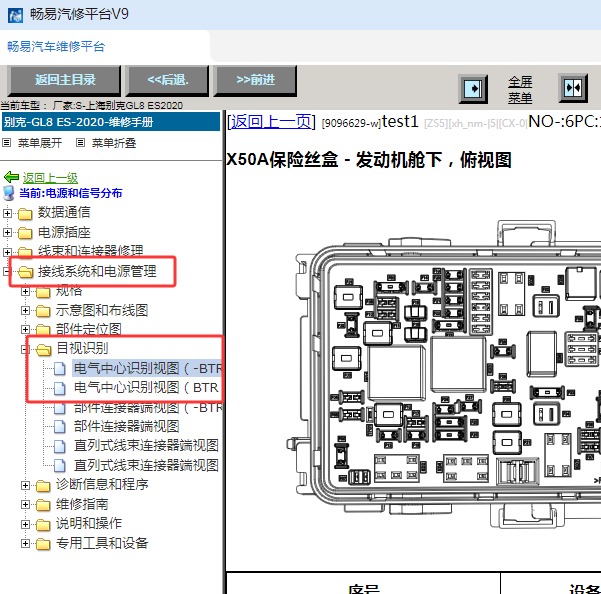Viewport: 601px width, 594px height.
Task: Select the 目视识别 open folder icon
Action: [x=44, y=350]
